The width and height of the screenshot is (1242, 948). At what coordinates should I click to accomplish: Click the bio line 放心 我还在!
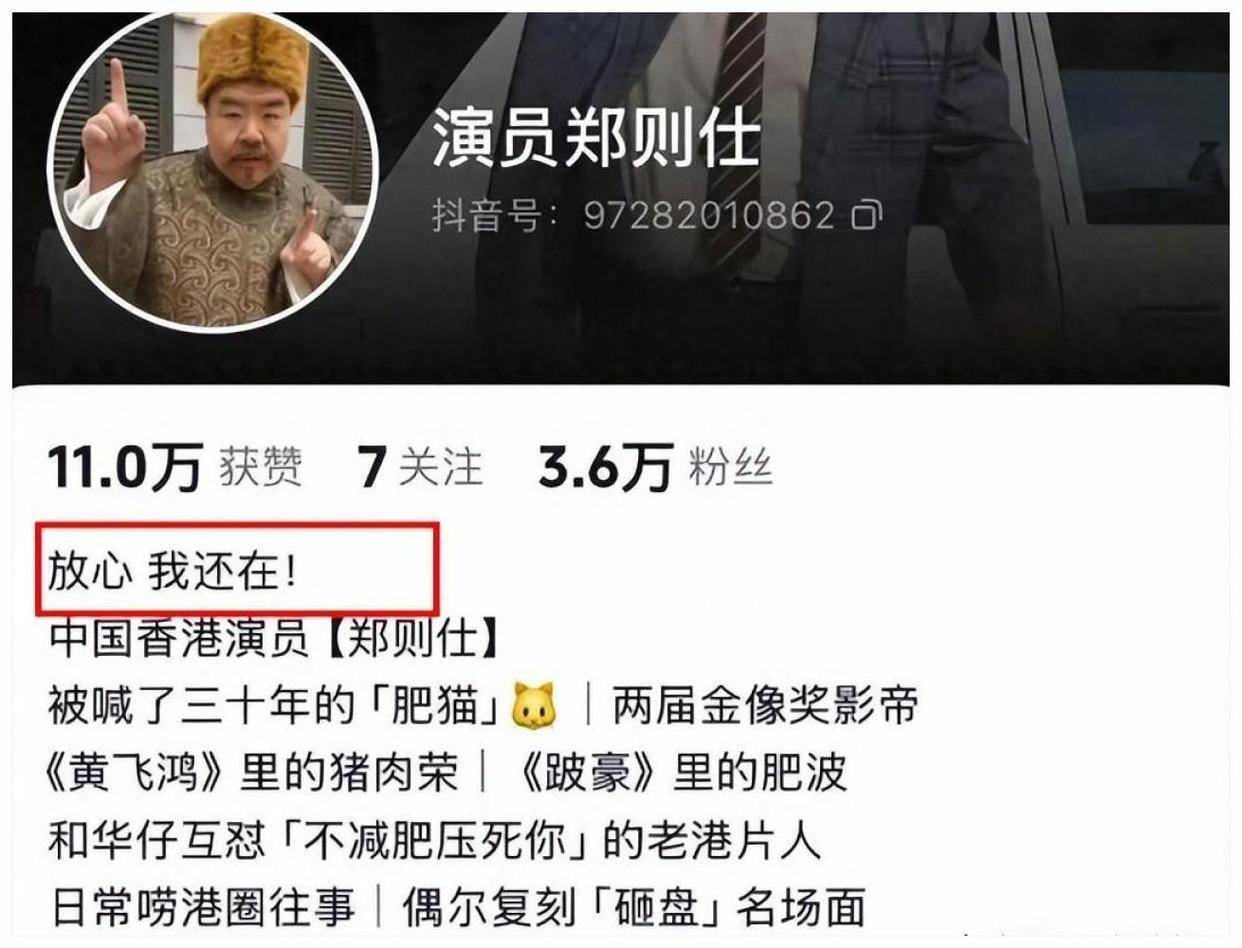(173, 576)
